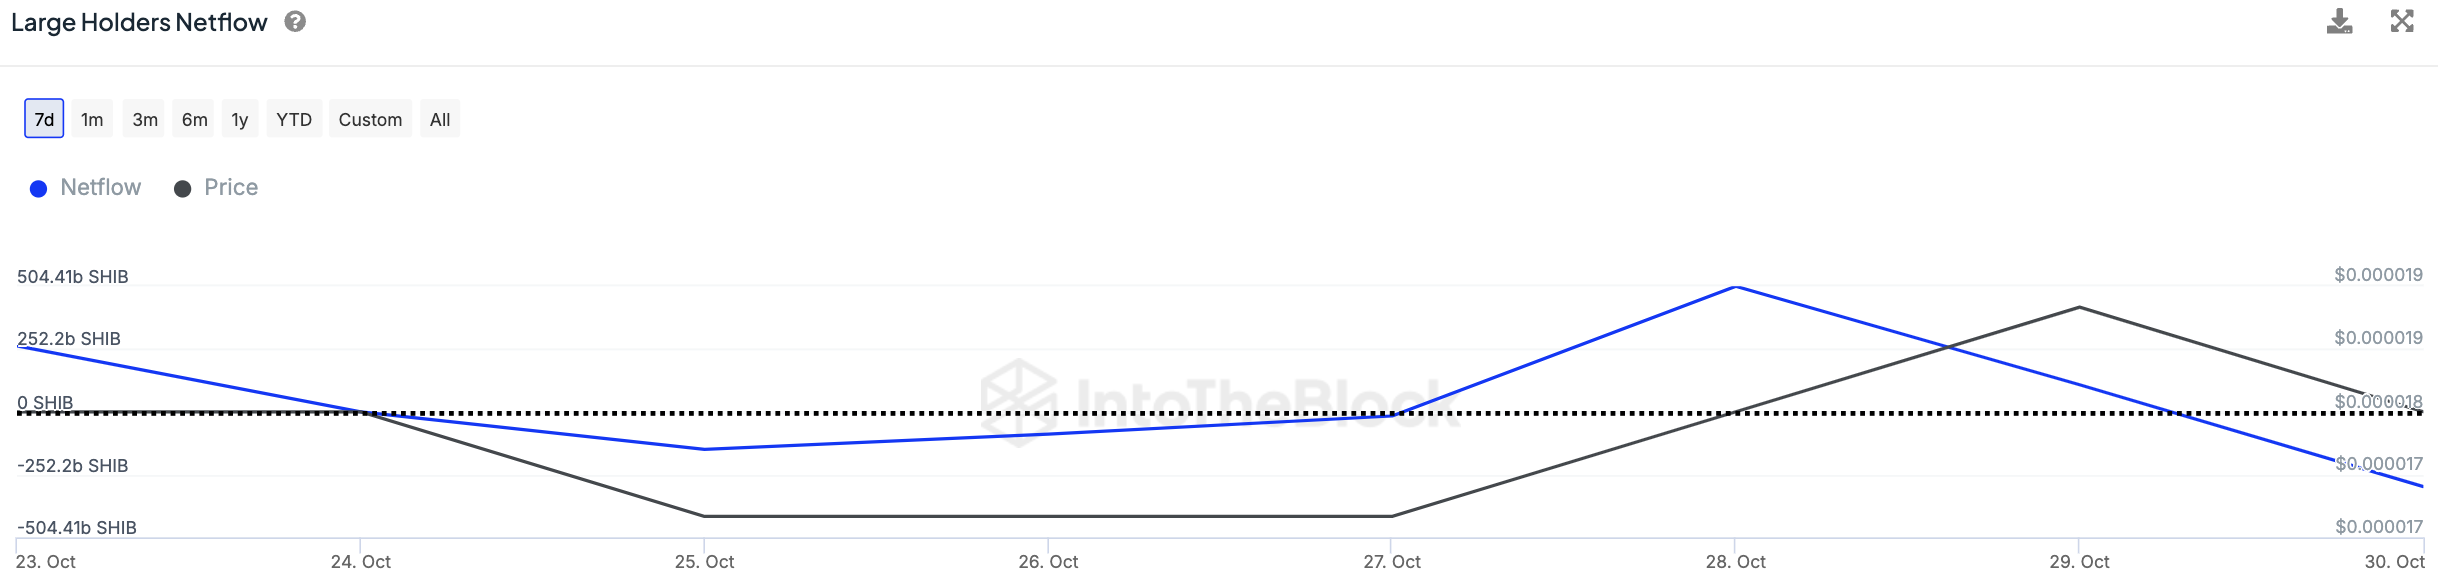Open the Custom date range picker
Screen dimensions: 2438x578
pyautogui.click(x=370, y=119)
